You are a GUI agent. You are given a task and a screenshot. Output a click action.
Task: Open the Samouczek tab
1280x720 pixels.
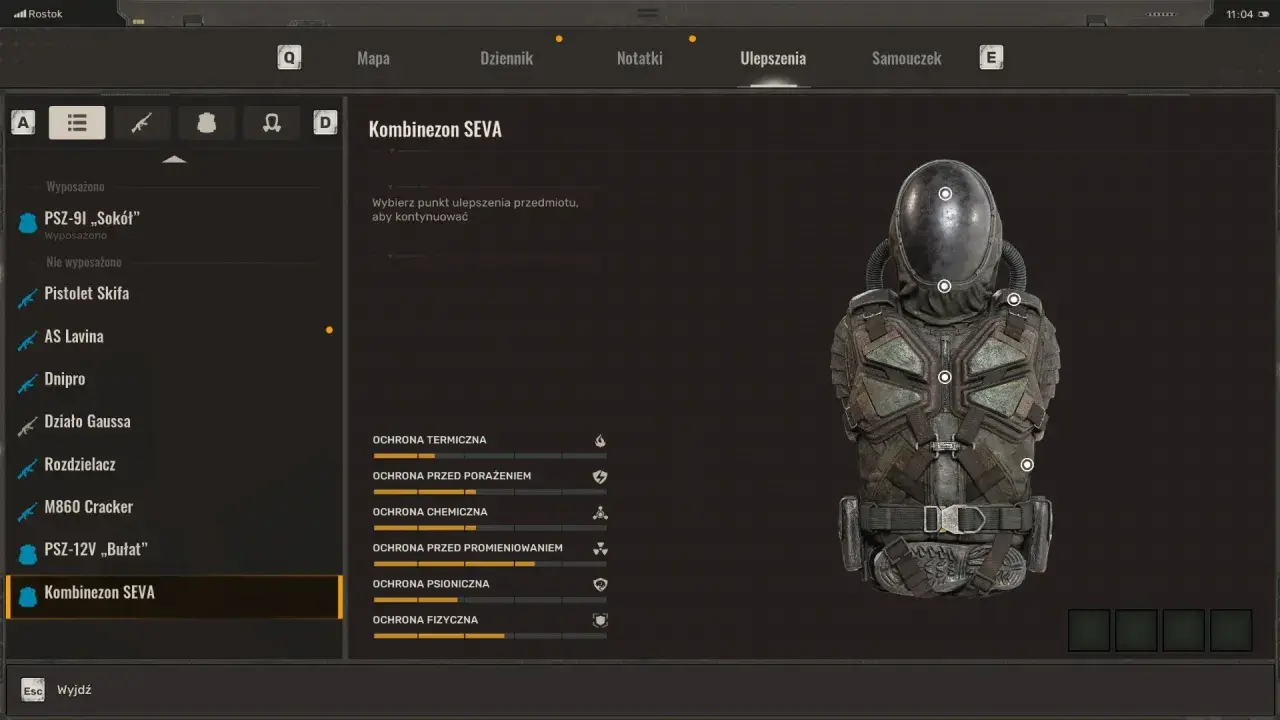(906, 58)
